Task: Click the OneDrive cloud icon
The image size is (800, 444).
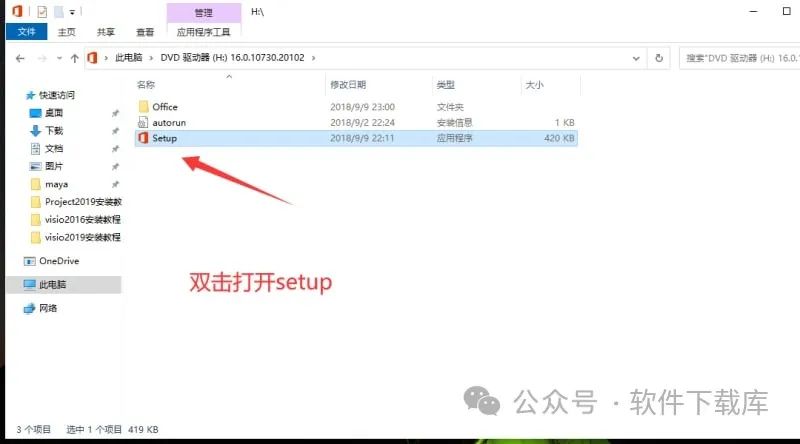Action: tap(30, 261)
